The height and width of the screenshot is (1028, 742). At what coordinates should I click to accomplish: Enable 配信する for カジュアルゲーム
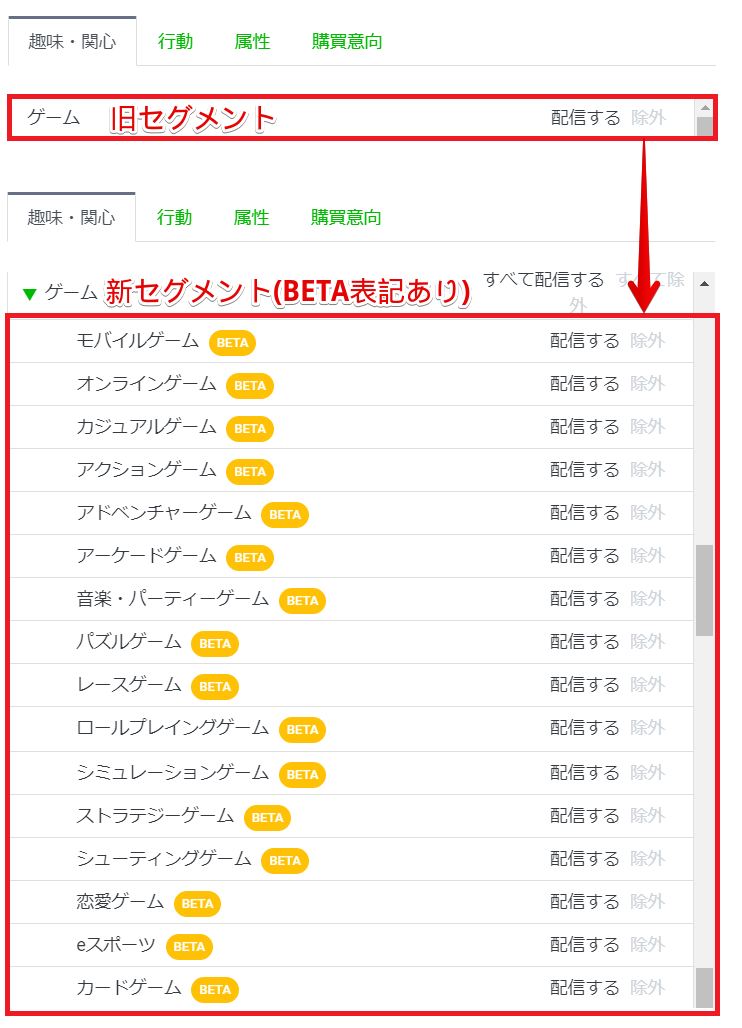point(585,427)
